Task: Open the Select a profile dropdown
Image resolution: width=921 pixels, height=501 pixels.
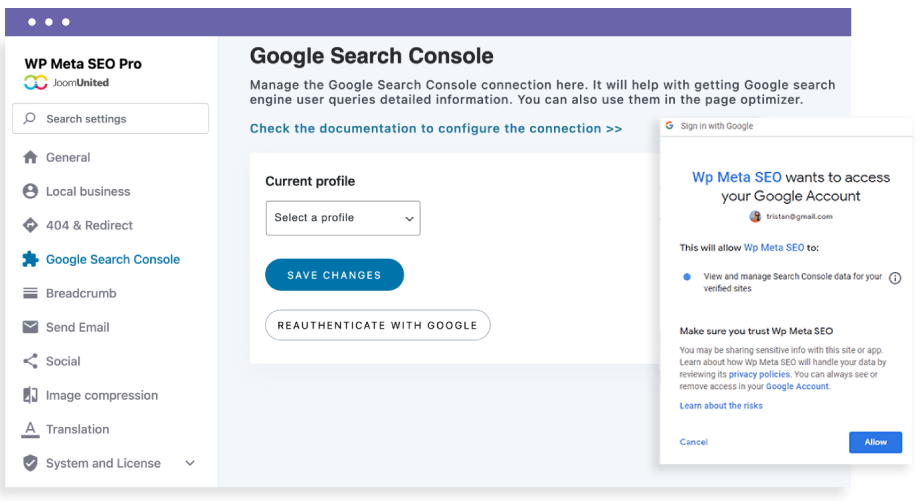Action: (343, 218)
